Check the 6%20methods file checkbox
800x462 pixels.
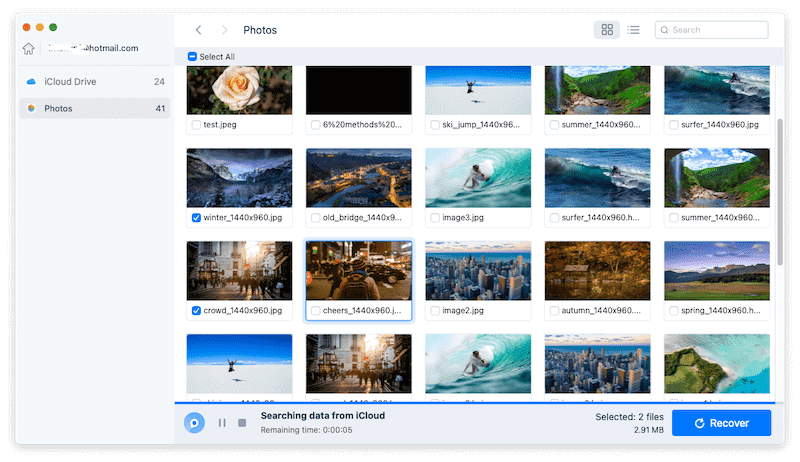pyautogui.click(x=316, y=124)
